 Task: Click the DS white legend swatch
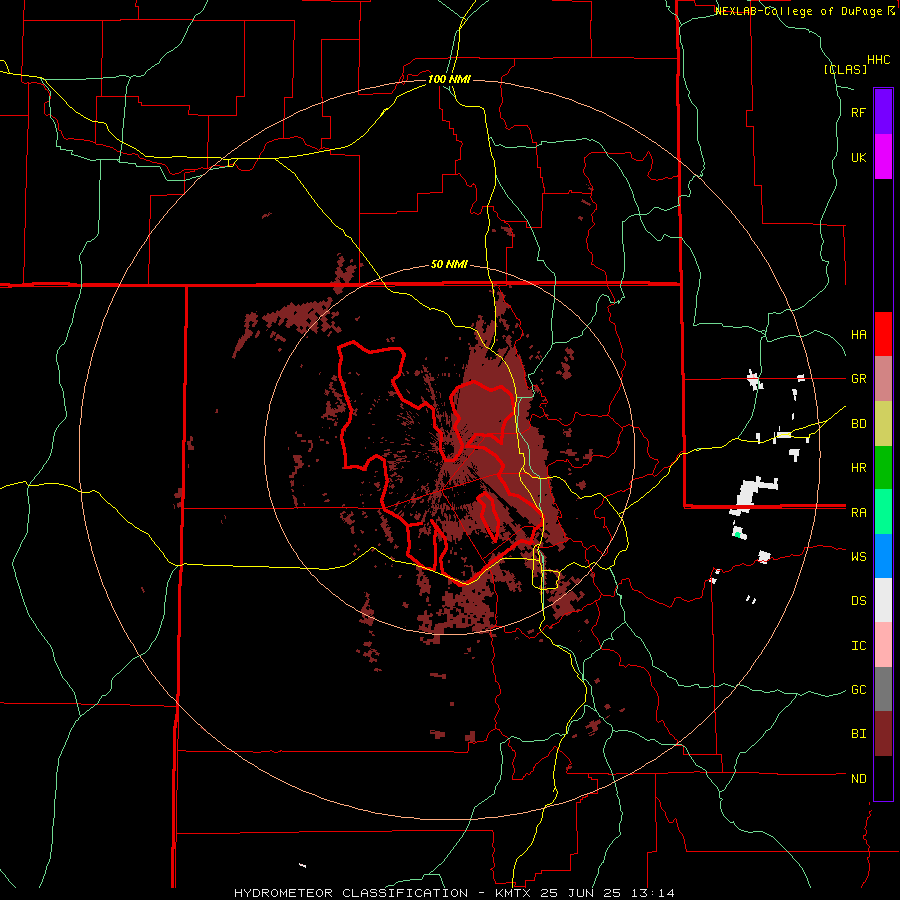click(x=883, y=600)
